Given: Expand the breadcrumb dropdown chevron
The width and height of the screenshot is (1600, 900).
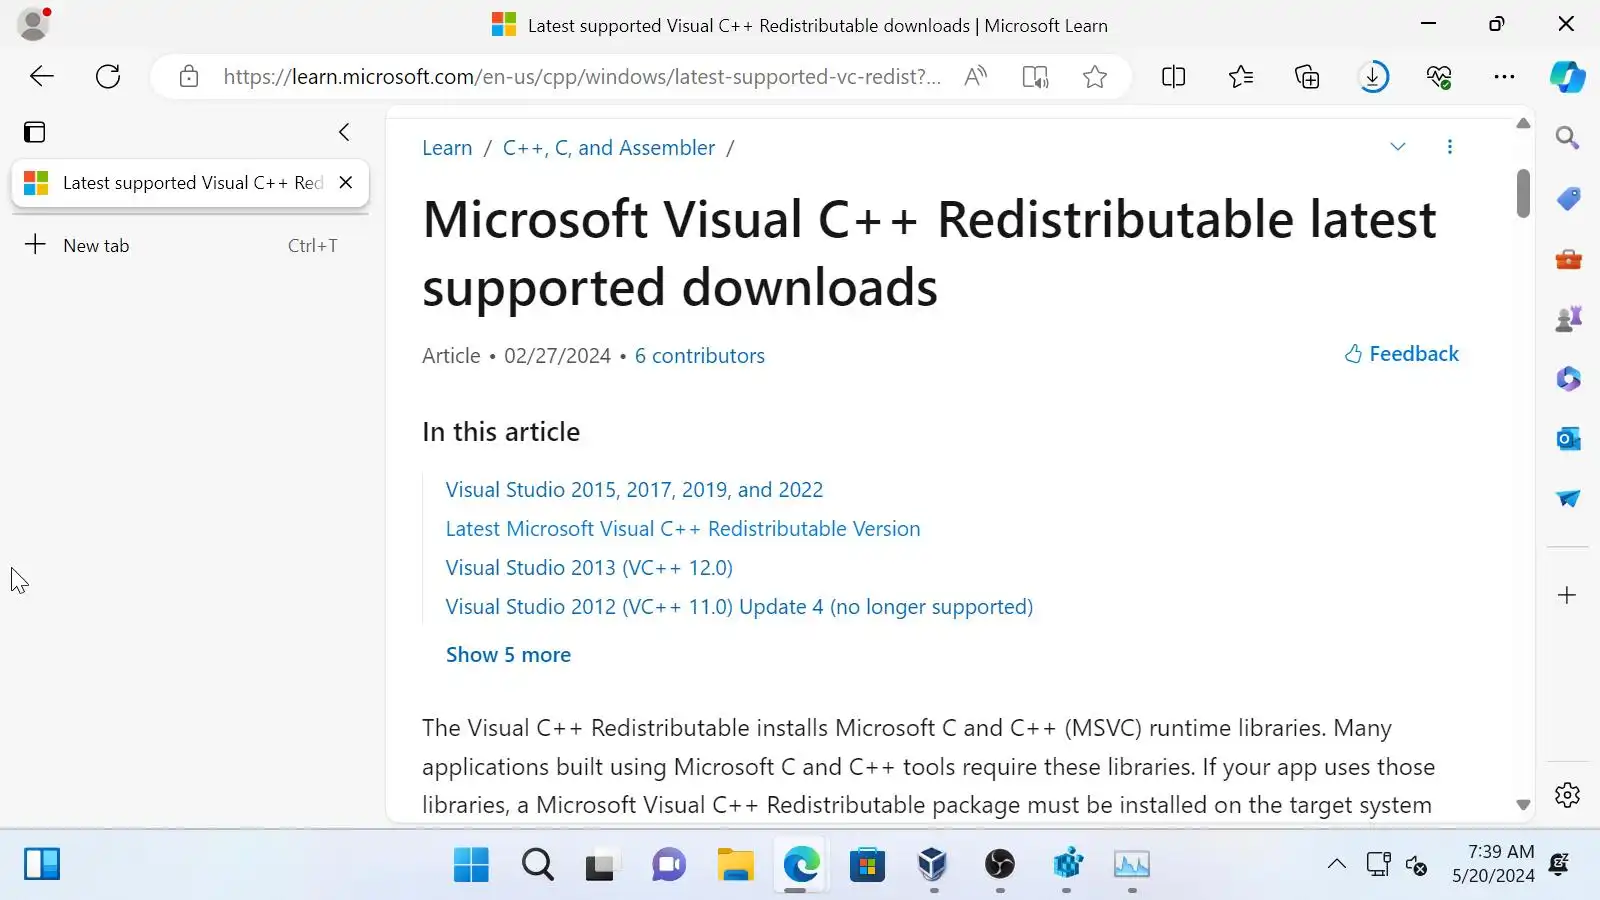Looking at the screenshot, I should coord(1398,147).
